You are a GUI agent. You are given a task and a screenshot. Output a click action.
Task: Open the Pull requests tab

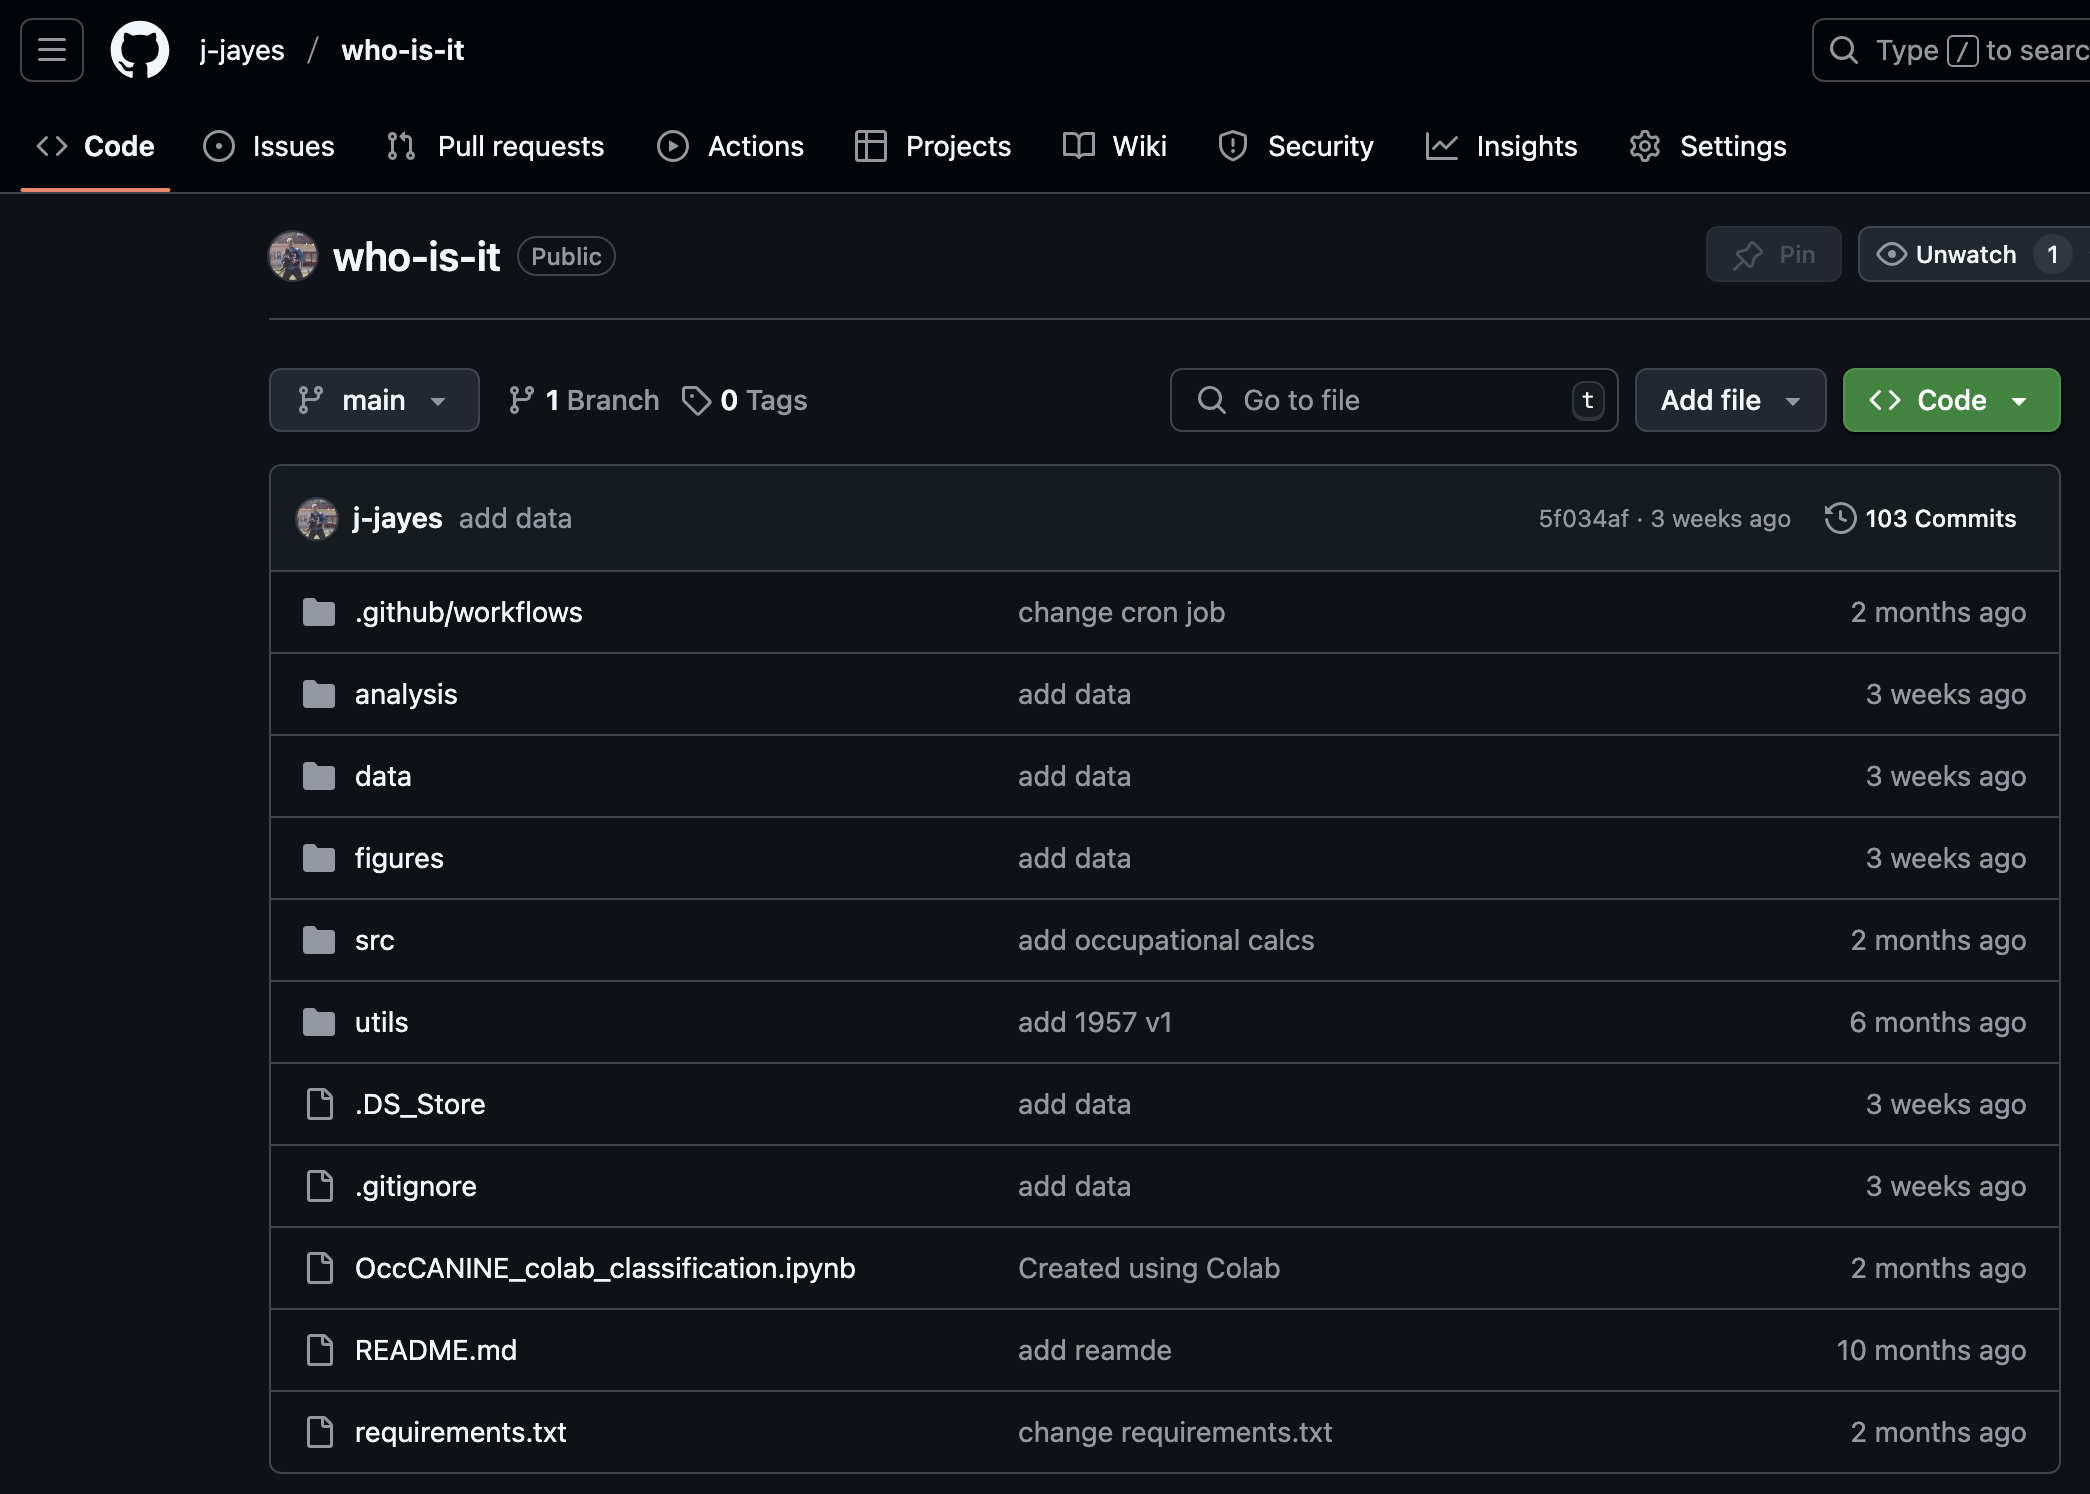[x=496, y=146]
